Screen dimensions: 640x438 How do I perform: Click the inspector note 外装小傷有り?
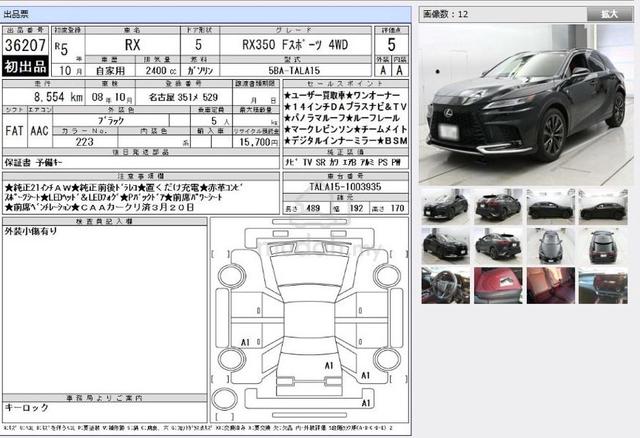point(31,231)
